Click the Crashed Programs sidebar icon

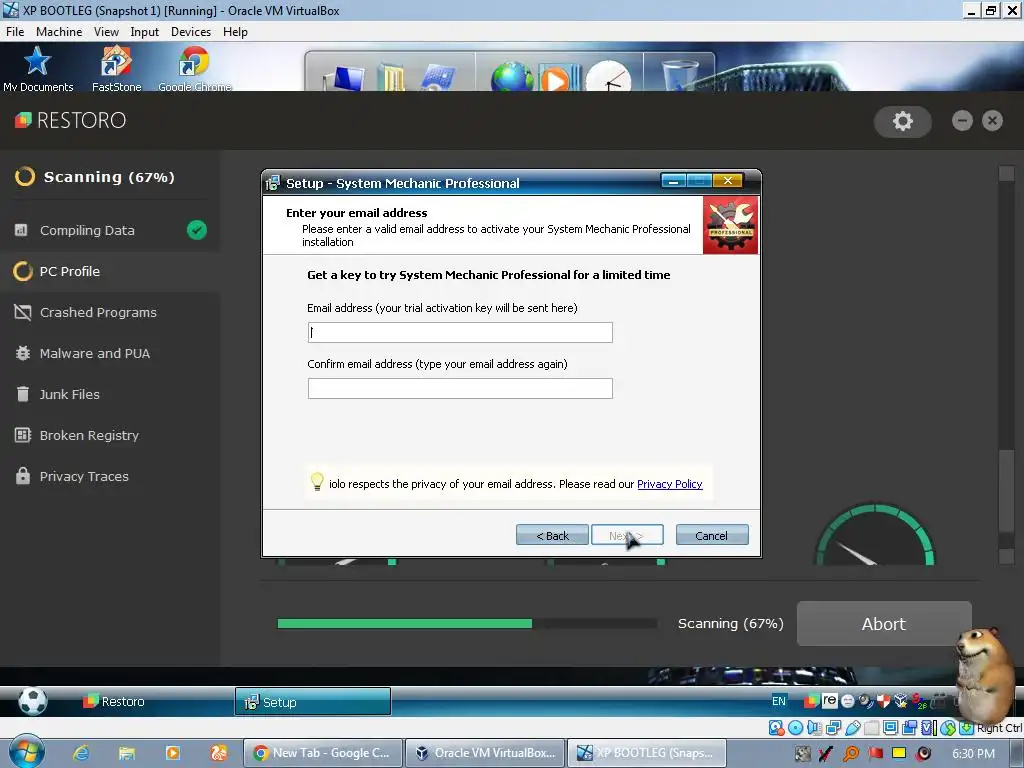pyautogui.click(x=23, y=312)
